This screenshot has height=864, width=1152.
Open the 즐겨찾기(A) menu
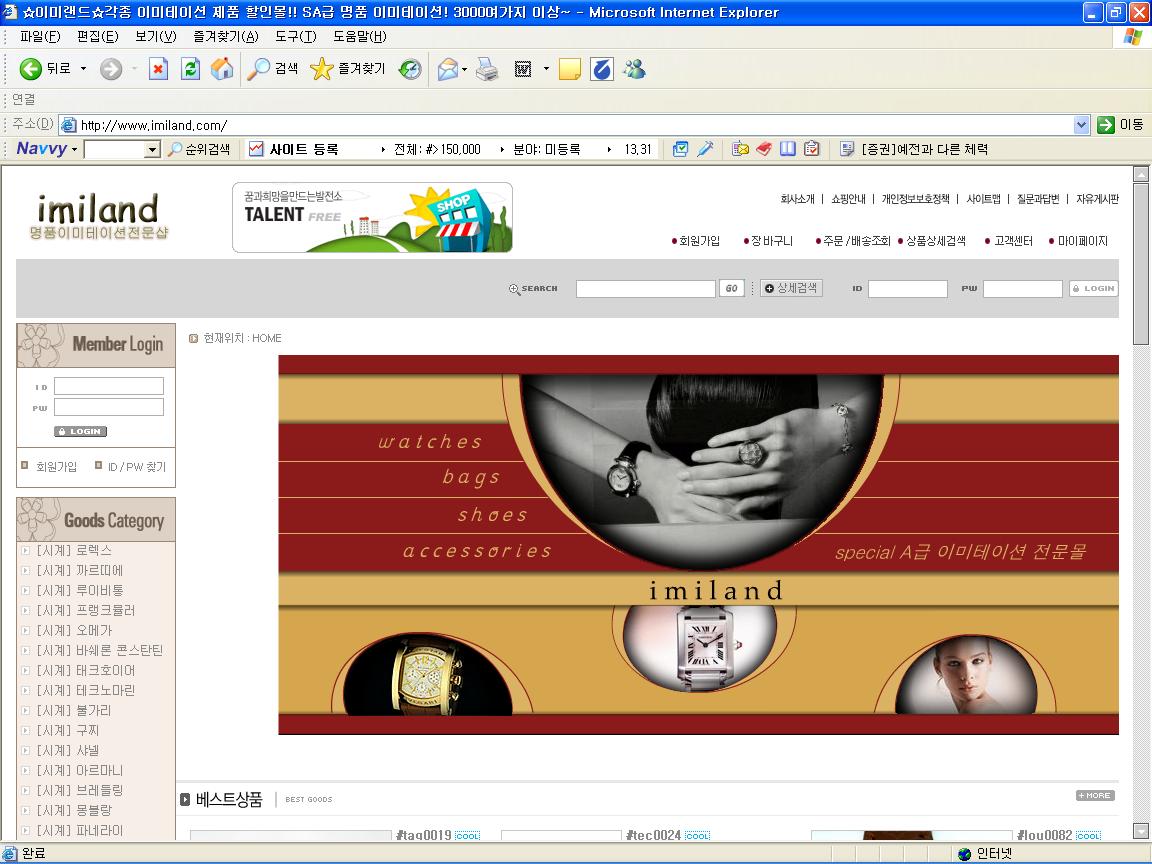[225, 36]
